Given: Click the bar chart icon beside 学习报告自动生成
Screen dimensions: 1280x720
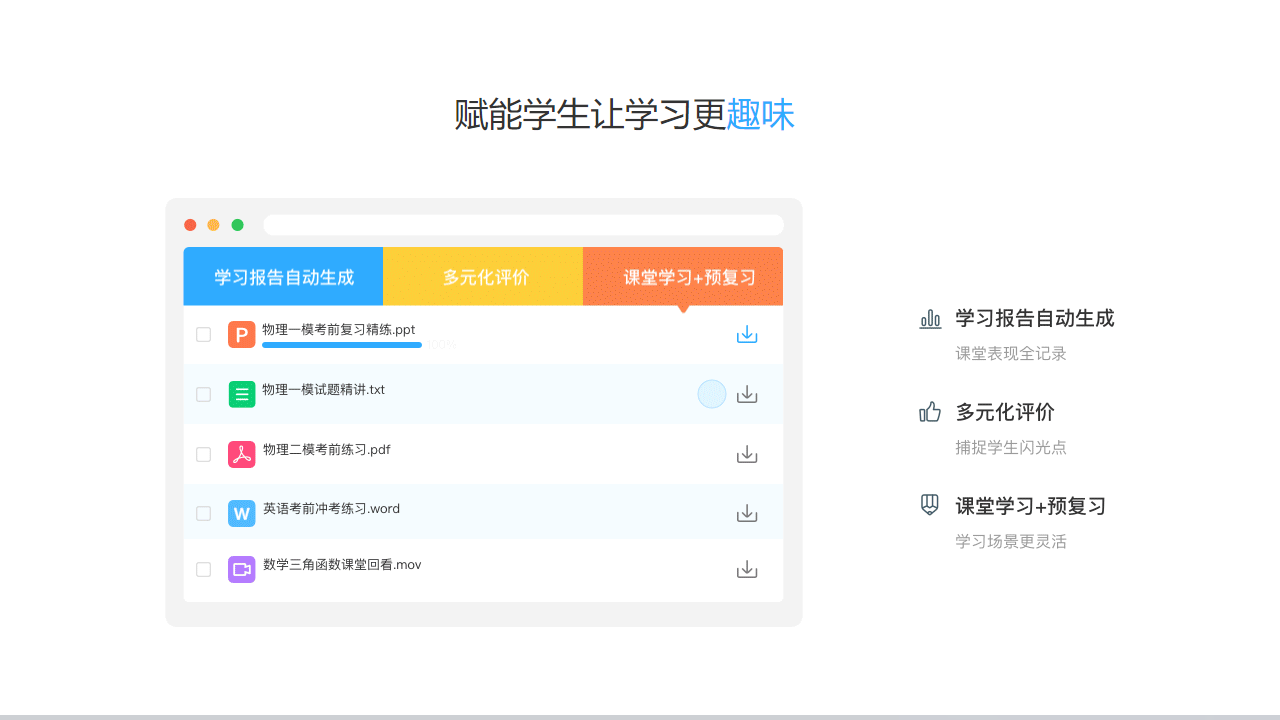Looking at the screenshot, I should click(930, 318).
